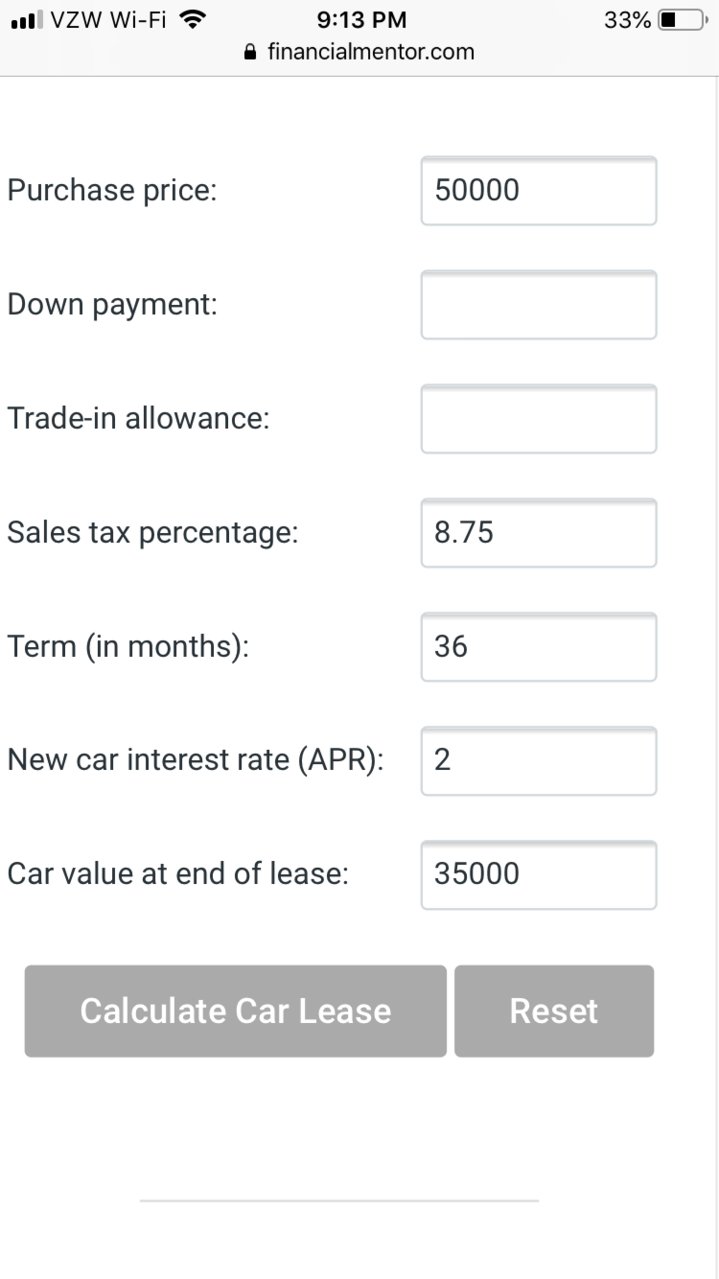Tap the 9:13 PM clock

(361, 20)
